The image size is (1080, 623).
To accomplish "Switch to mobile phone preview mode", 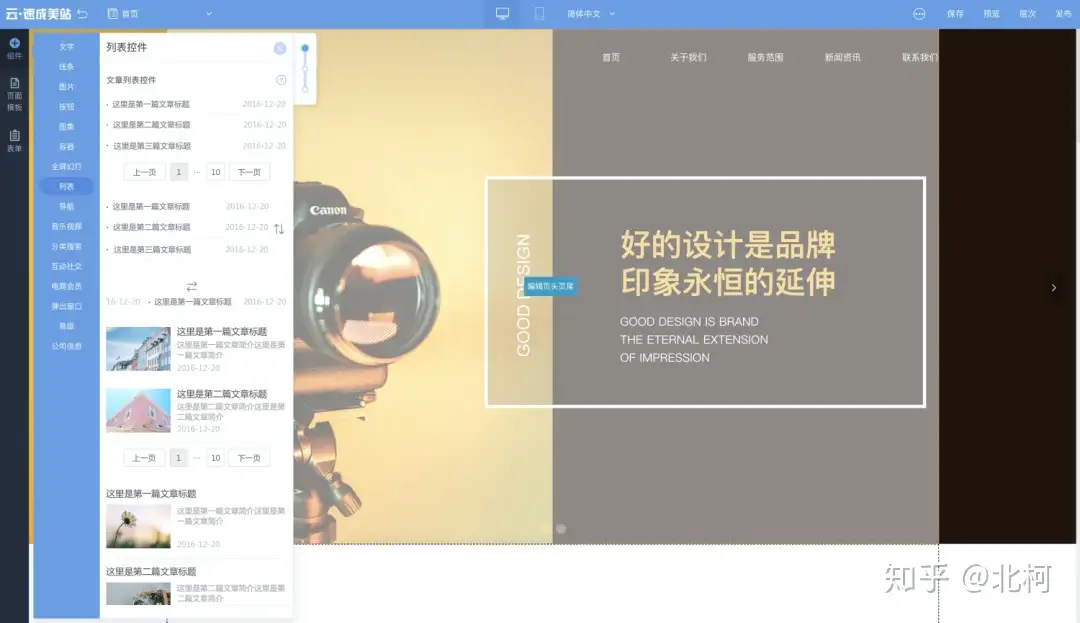I will 539,14.
